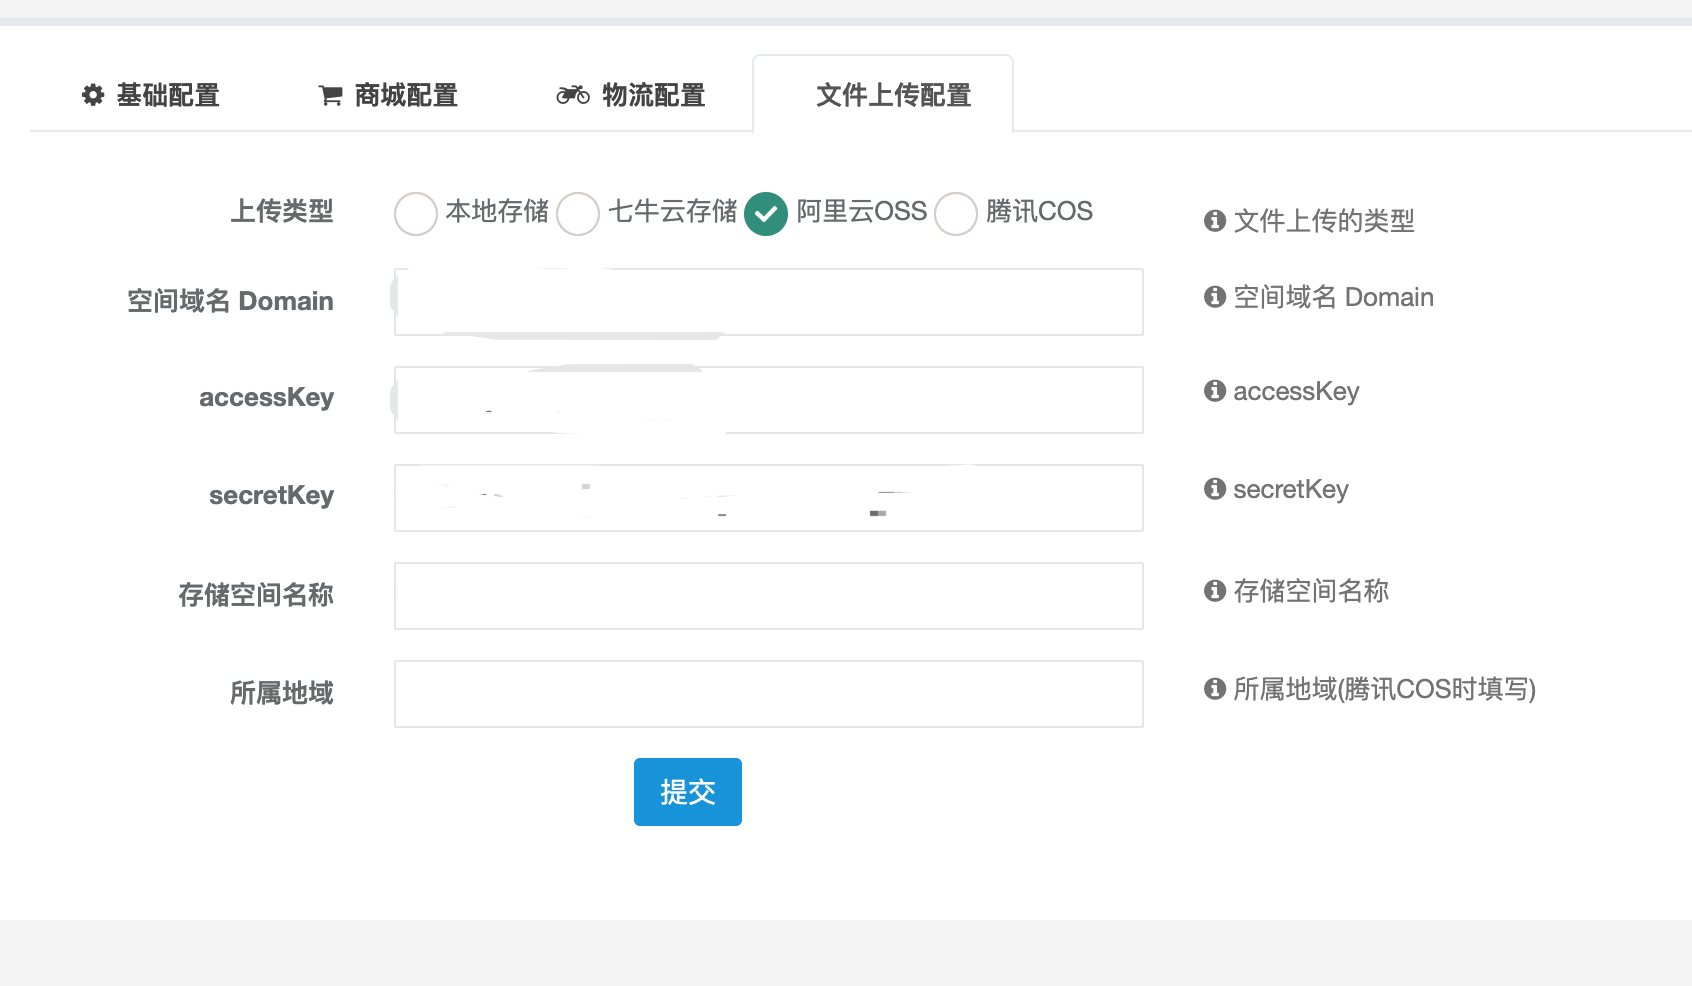Click info icon beside 文件上传的类型
Viewport: 1692px width, 986px height.
(x=1215, y=220)
